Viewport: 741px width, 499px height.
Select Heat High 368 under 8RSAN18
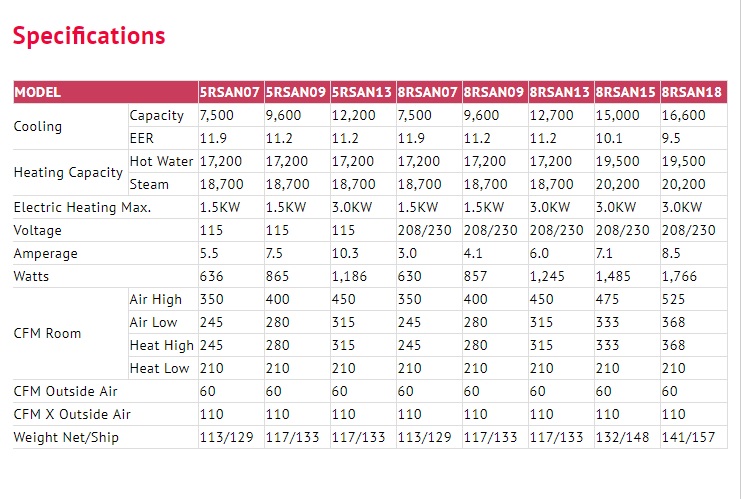673,346
